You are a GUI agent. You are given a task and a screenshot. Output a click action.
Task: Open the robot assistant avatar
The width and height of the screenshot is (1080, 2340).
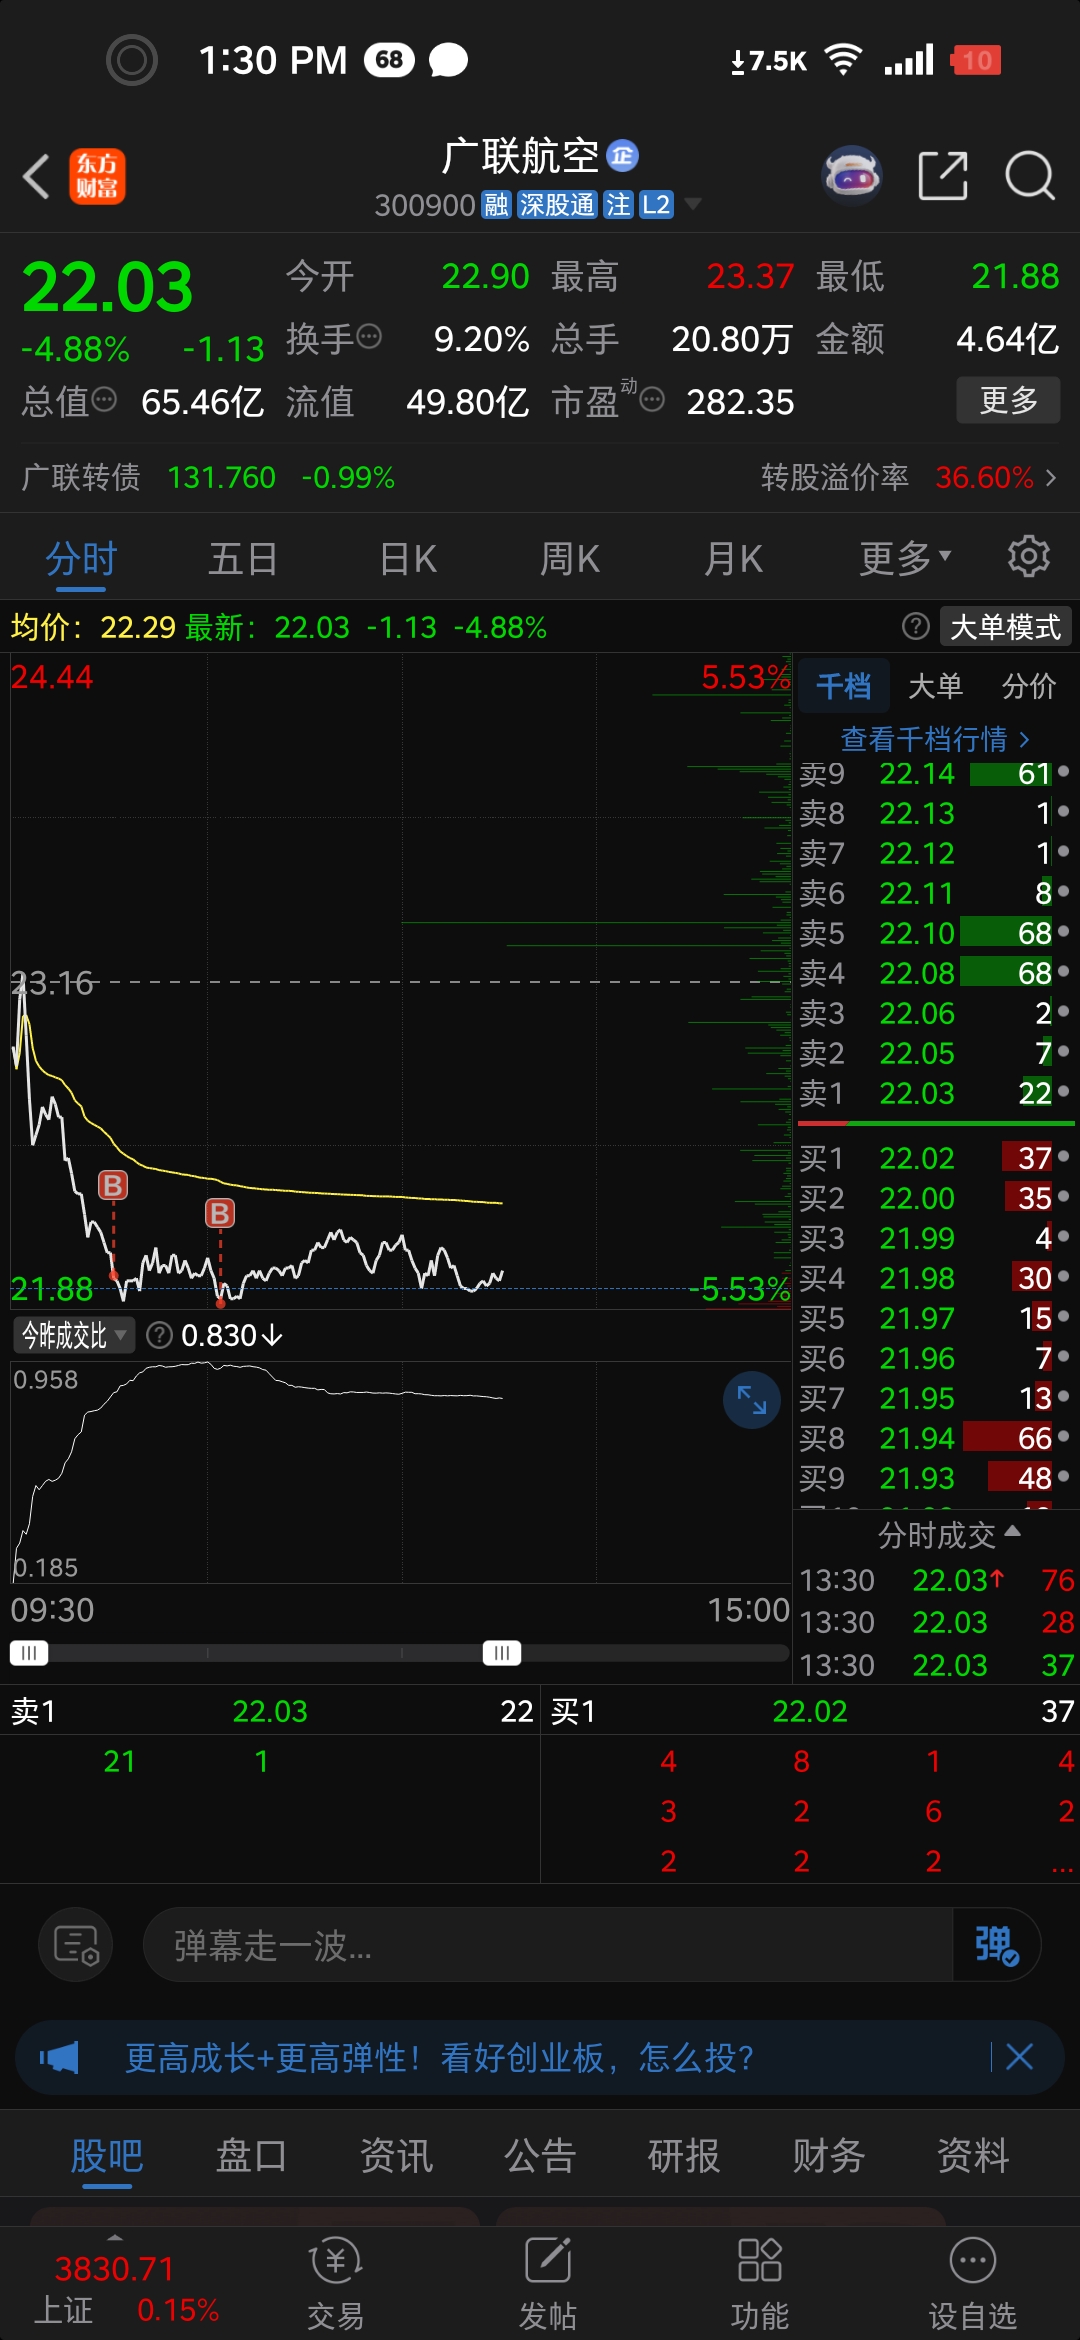coord(851,176)
